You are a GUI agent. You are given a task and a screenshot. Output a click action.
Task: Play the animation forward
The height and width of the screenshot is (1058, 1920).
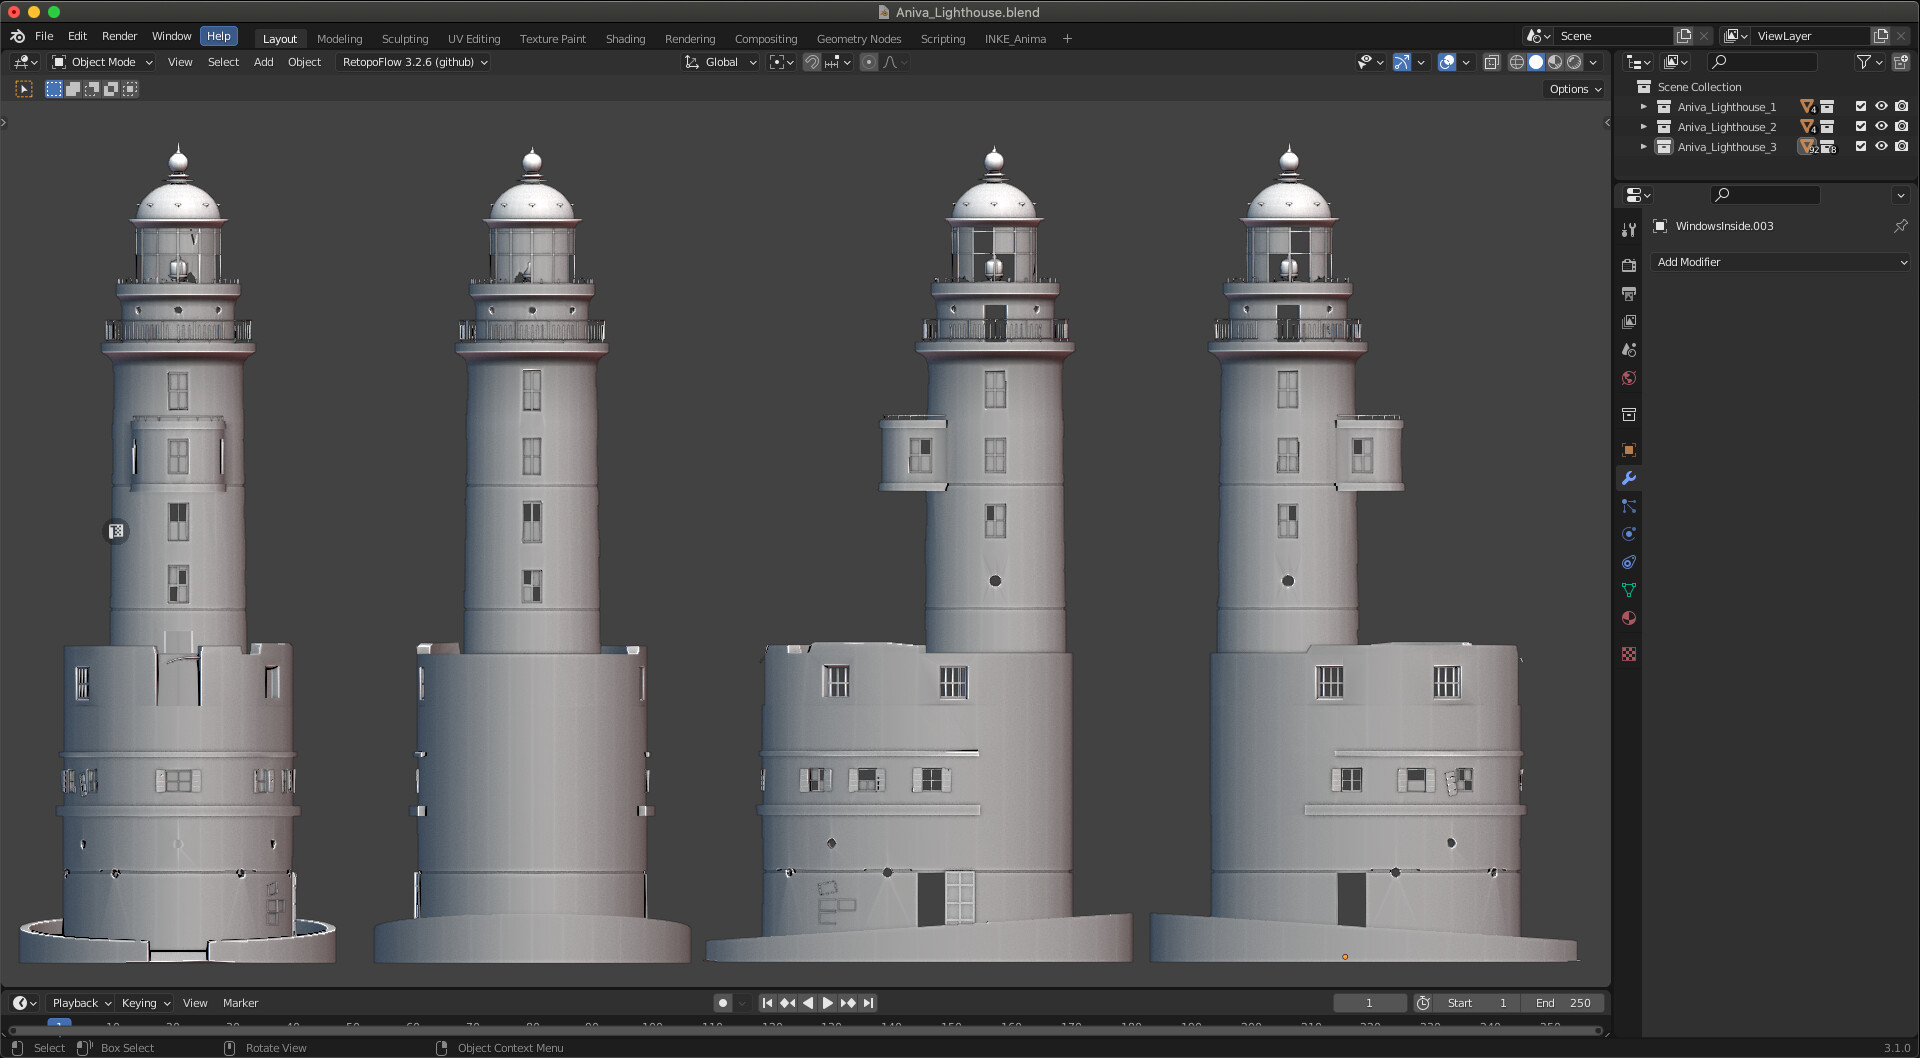828,1003
